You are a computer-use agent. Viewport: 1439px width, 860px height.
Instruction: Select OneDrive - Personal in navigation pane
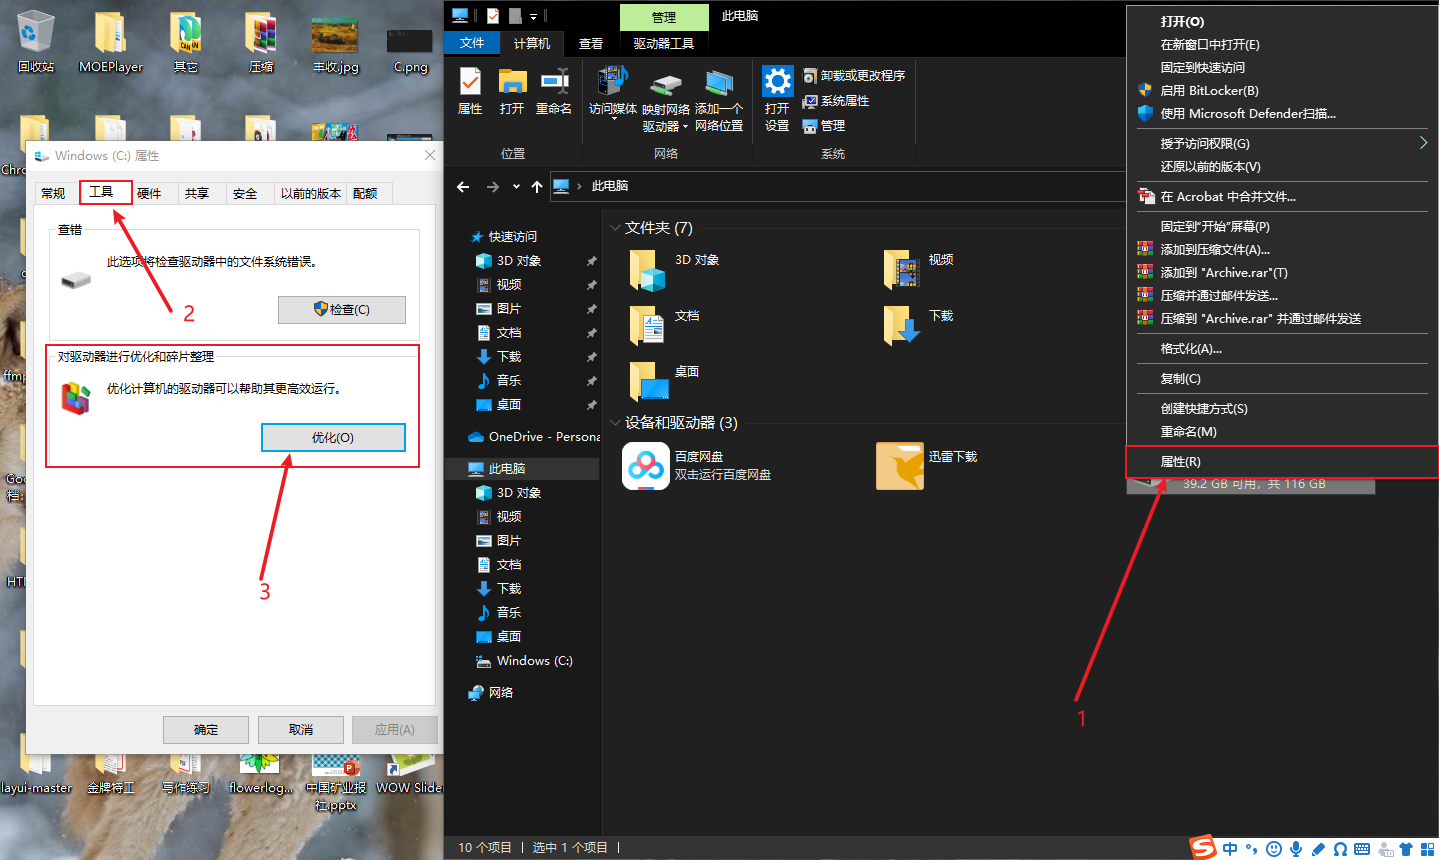[x=534, y=437]
